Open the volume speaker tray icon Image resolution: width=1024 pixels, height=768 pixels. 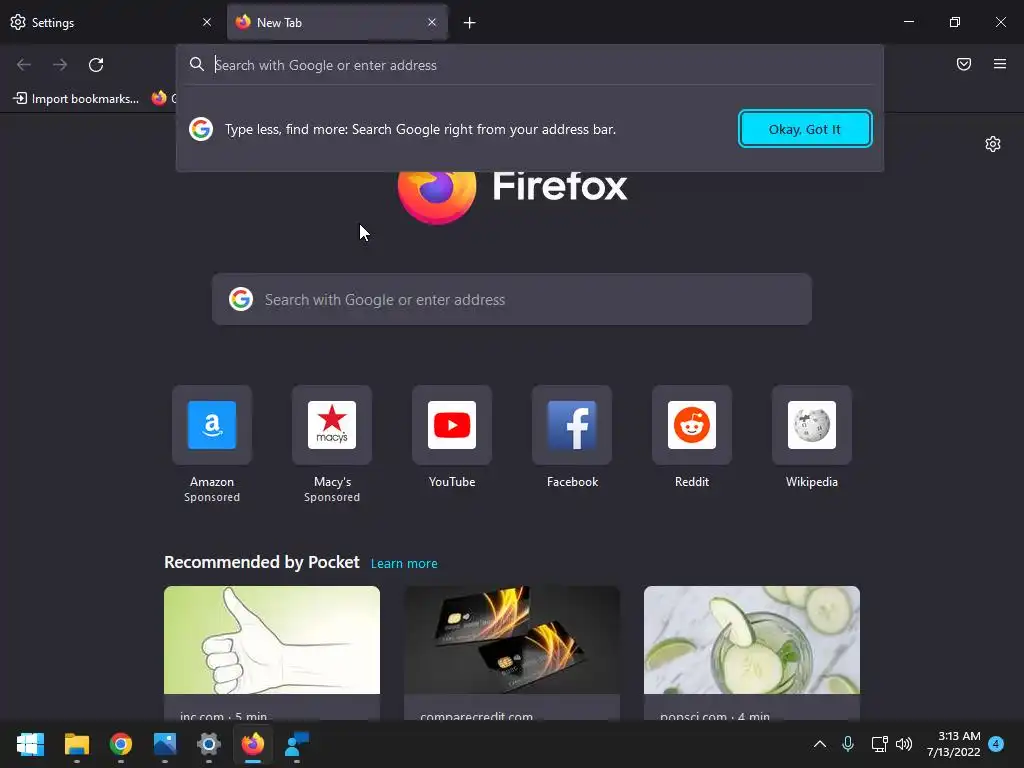click(904, 744)
